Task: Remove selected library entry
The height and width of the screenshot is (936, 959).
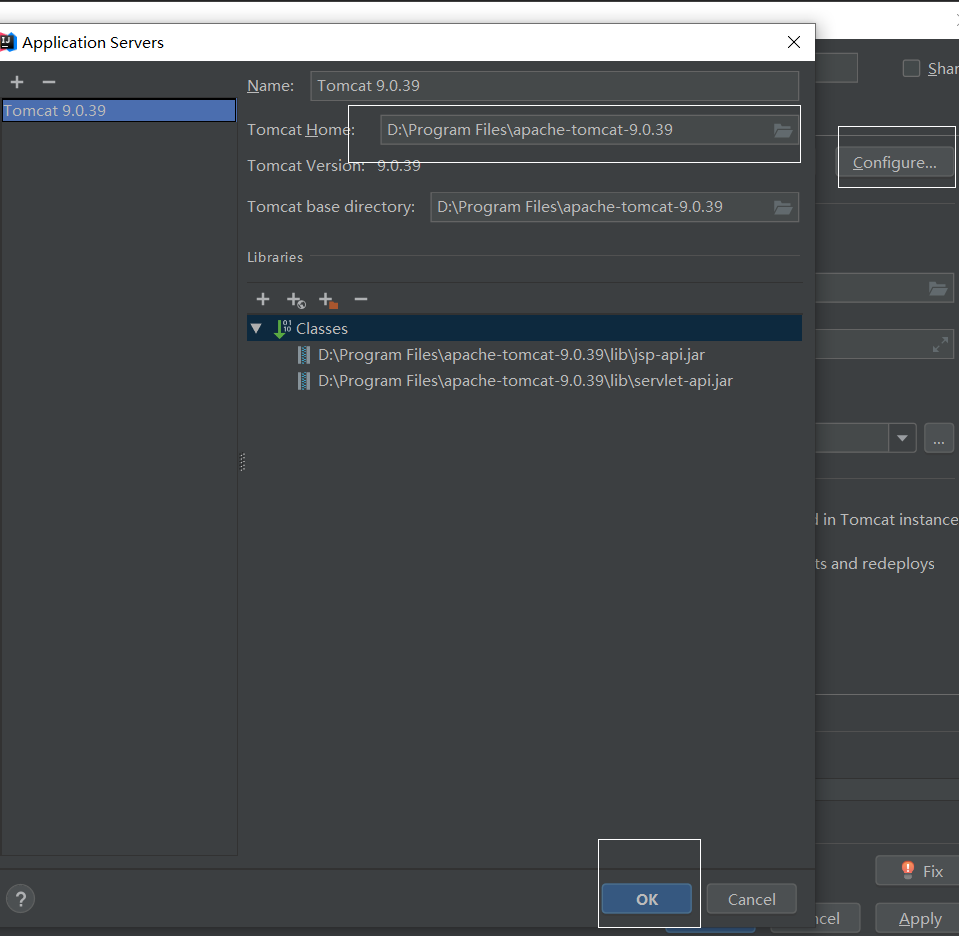Action: coord(361,299)
